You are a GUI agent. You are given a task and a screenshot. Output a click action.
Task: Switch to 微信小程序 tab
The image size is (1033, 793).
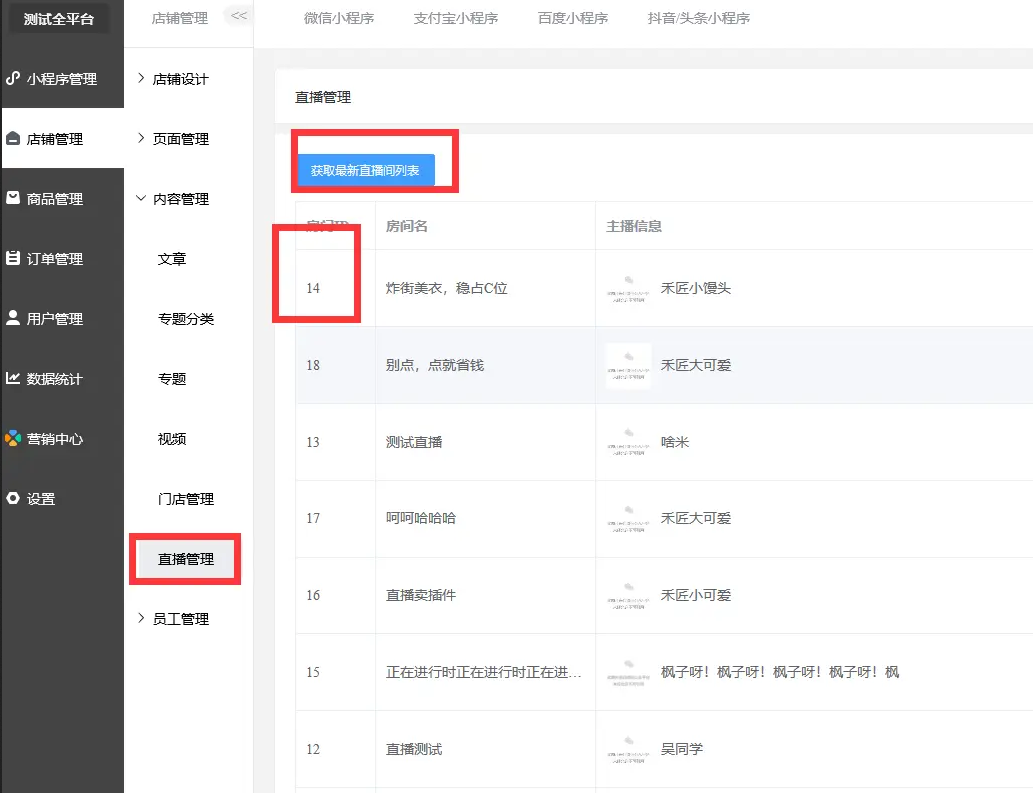pyautogui.click(x=339, y=18)
